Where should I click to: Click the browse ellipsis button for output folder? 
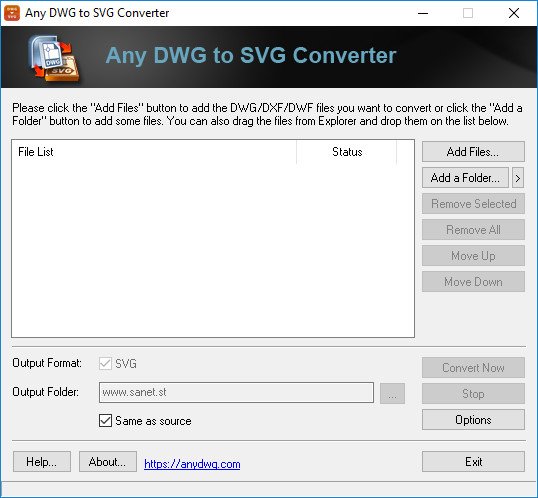393,394
